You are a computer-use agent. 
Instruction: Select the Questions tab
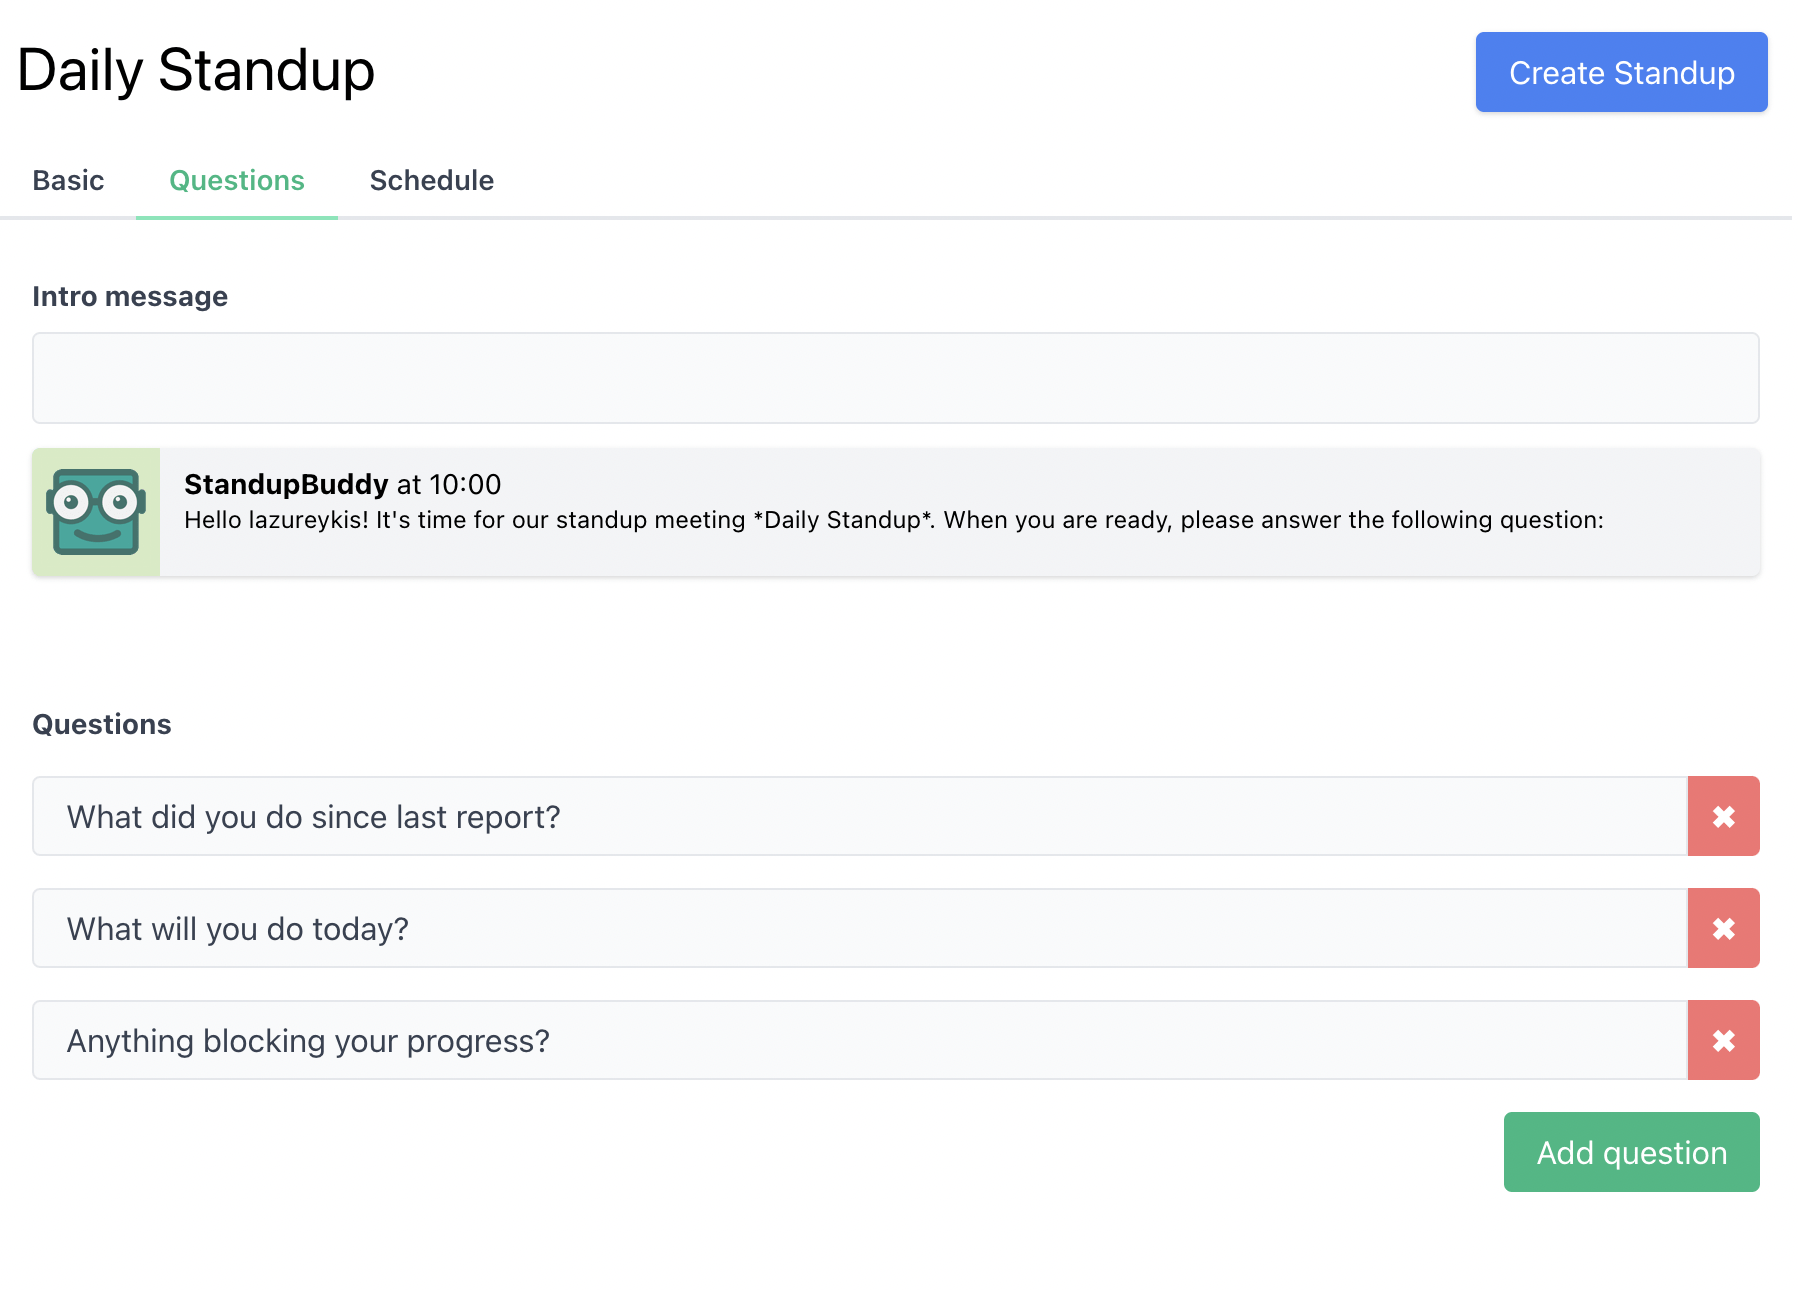pyautogui.click(x=237, y=180)
